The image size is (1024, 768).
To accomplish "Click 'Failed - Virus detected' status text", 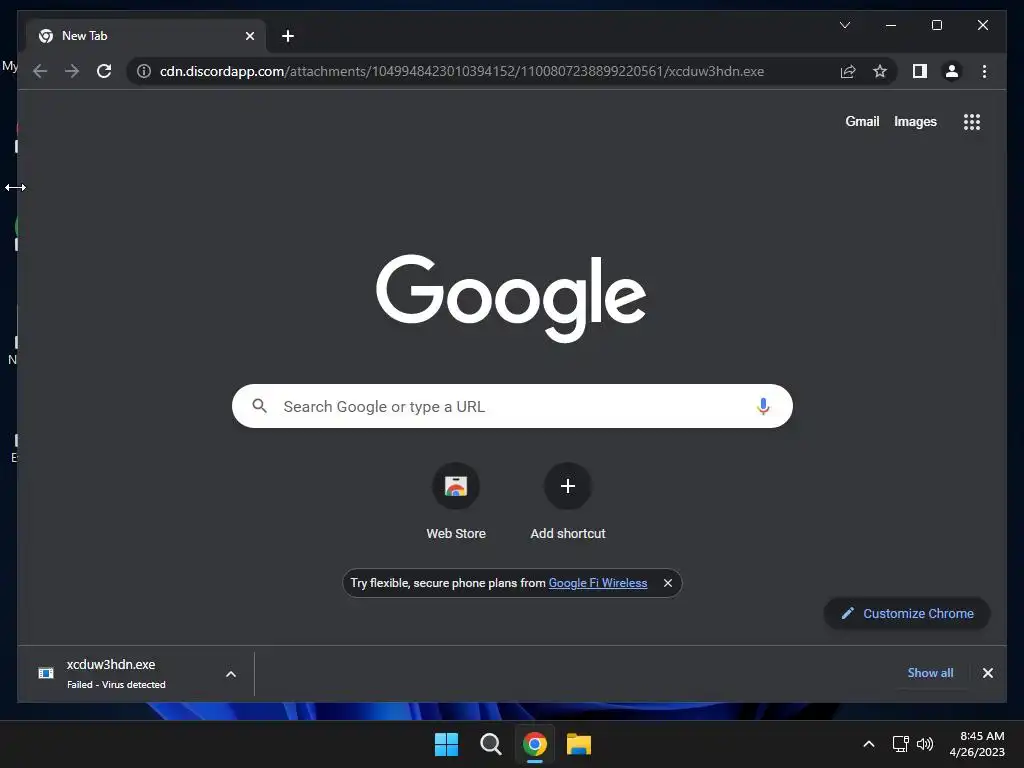I will click(116, 684).
